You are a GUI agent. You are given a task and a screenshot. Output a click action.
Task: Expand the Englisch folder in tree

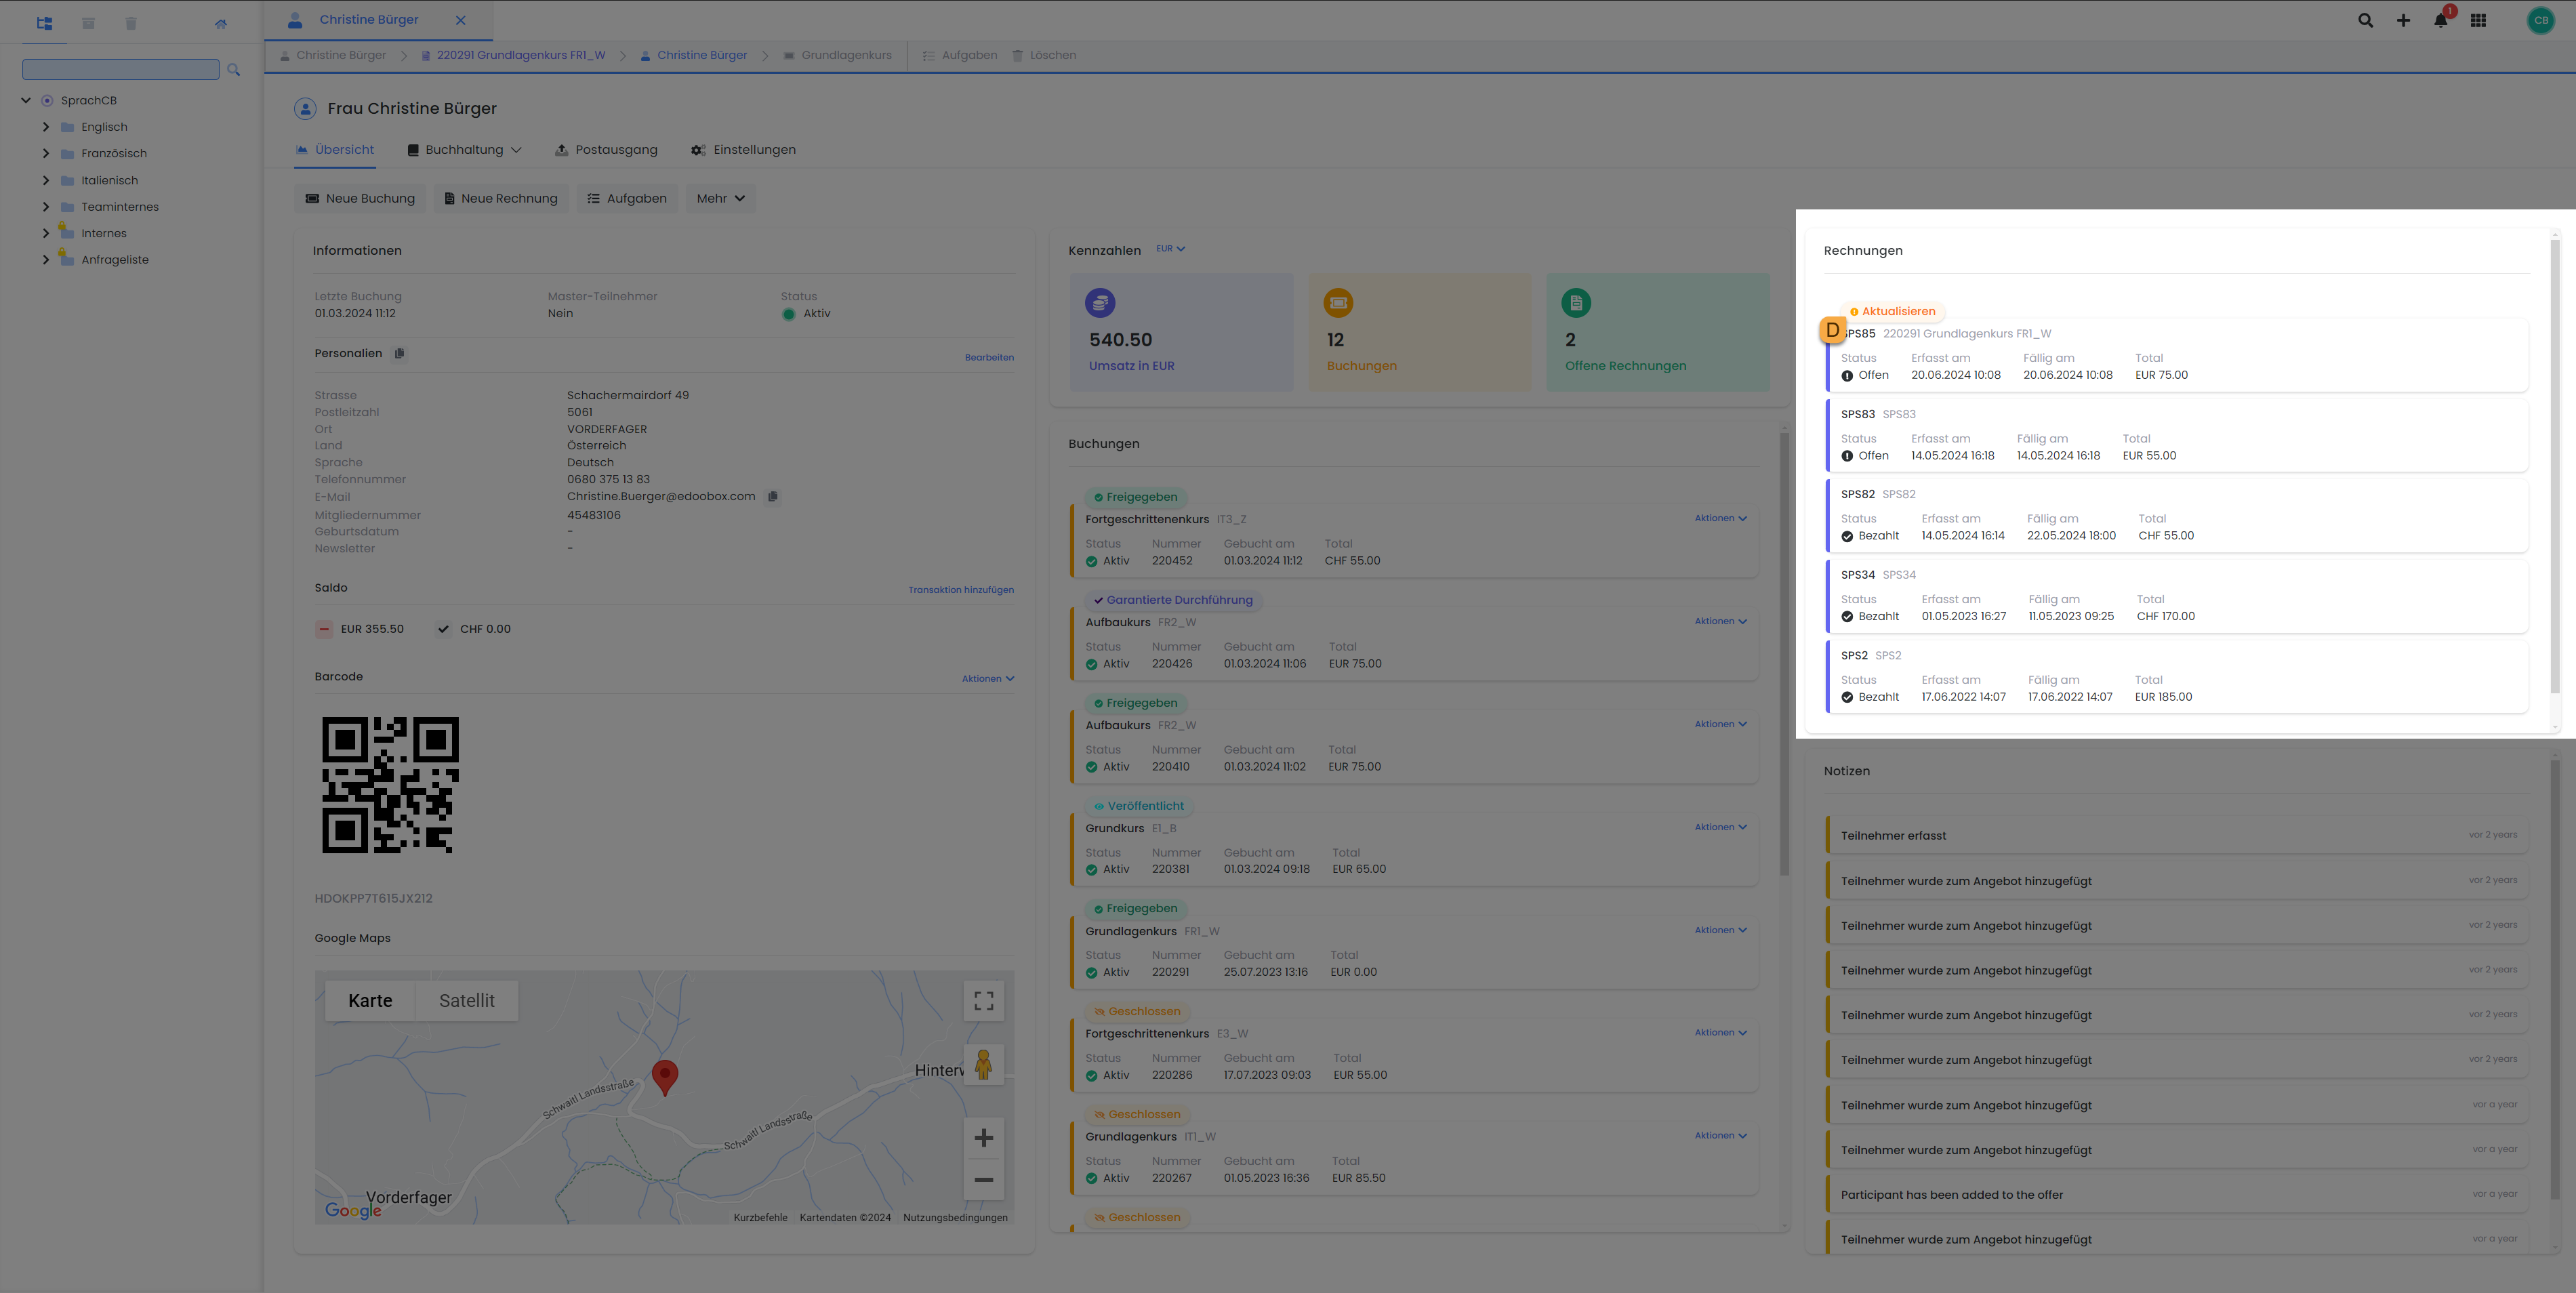pos(46,127)
